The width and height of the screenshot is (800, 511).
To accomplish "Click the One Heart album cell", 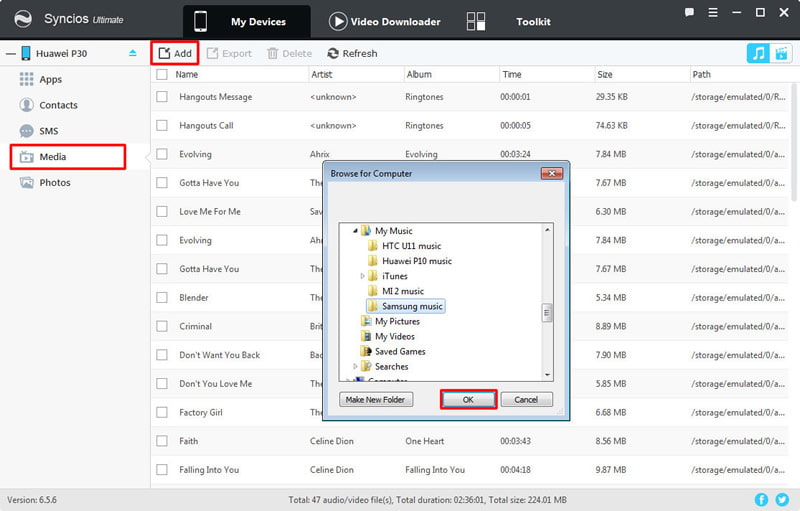I will [x=424, y=441].
